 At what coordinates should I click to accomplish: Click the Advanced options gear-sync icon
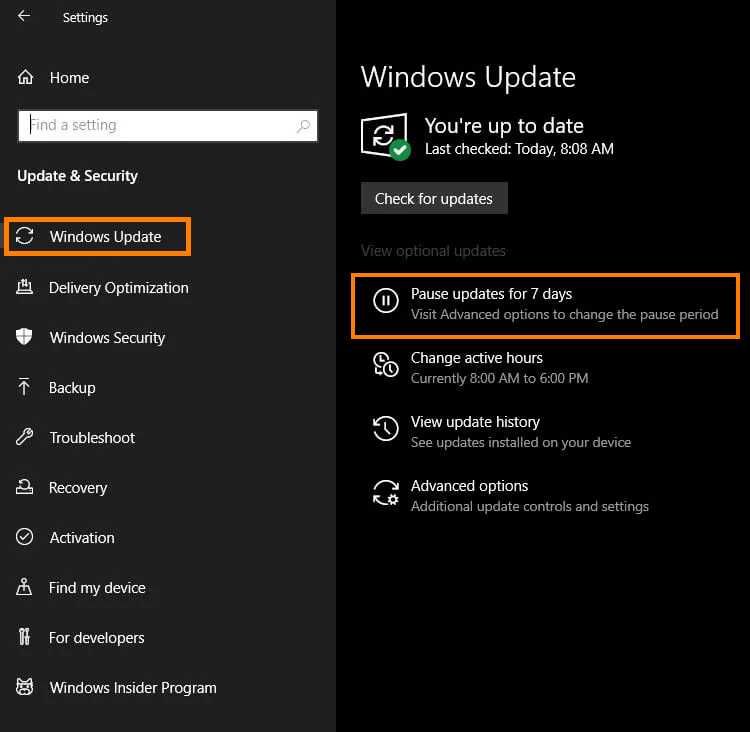386,493
